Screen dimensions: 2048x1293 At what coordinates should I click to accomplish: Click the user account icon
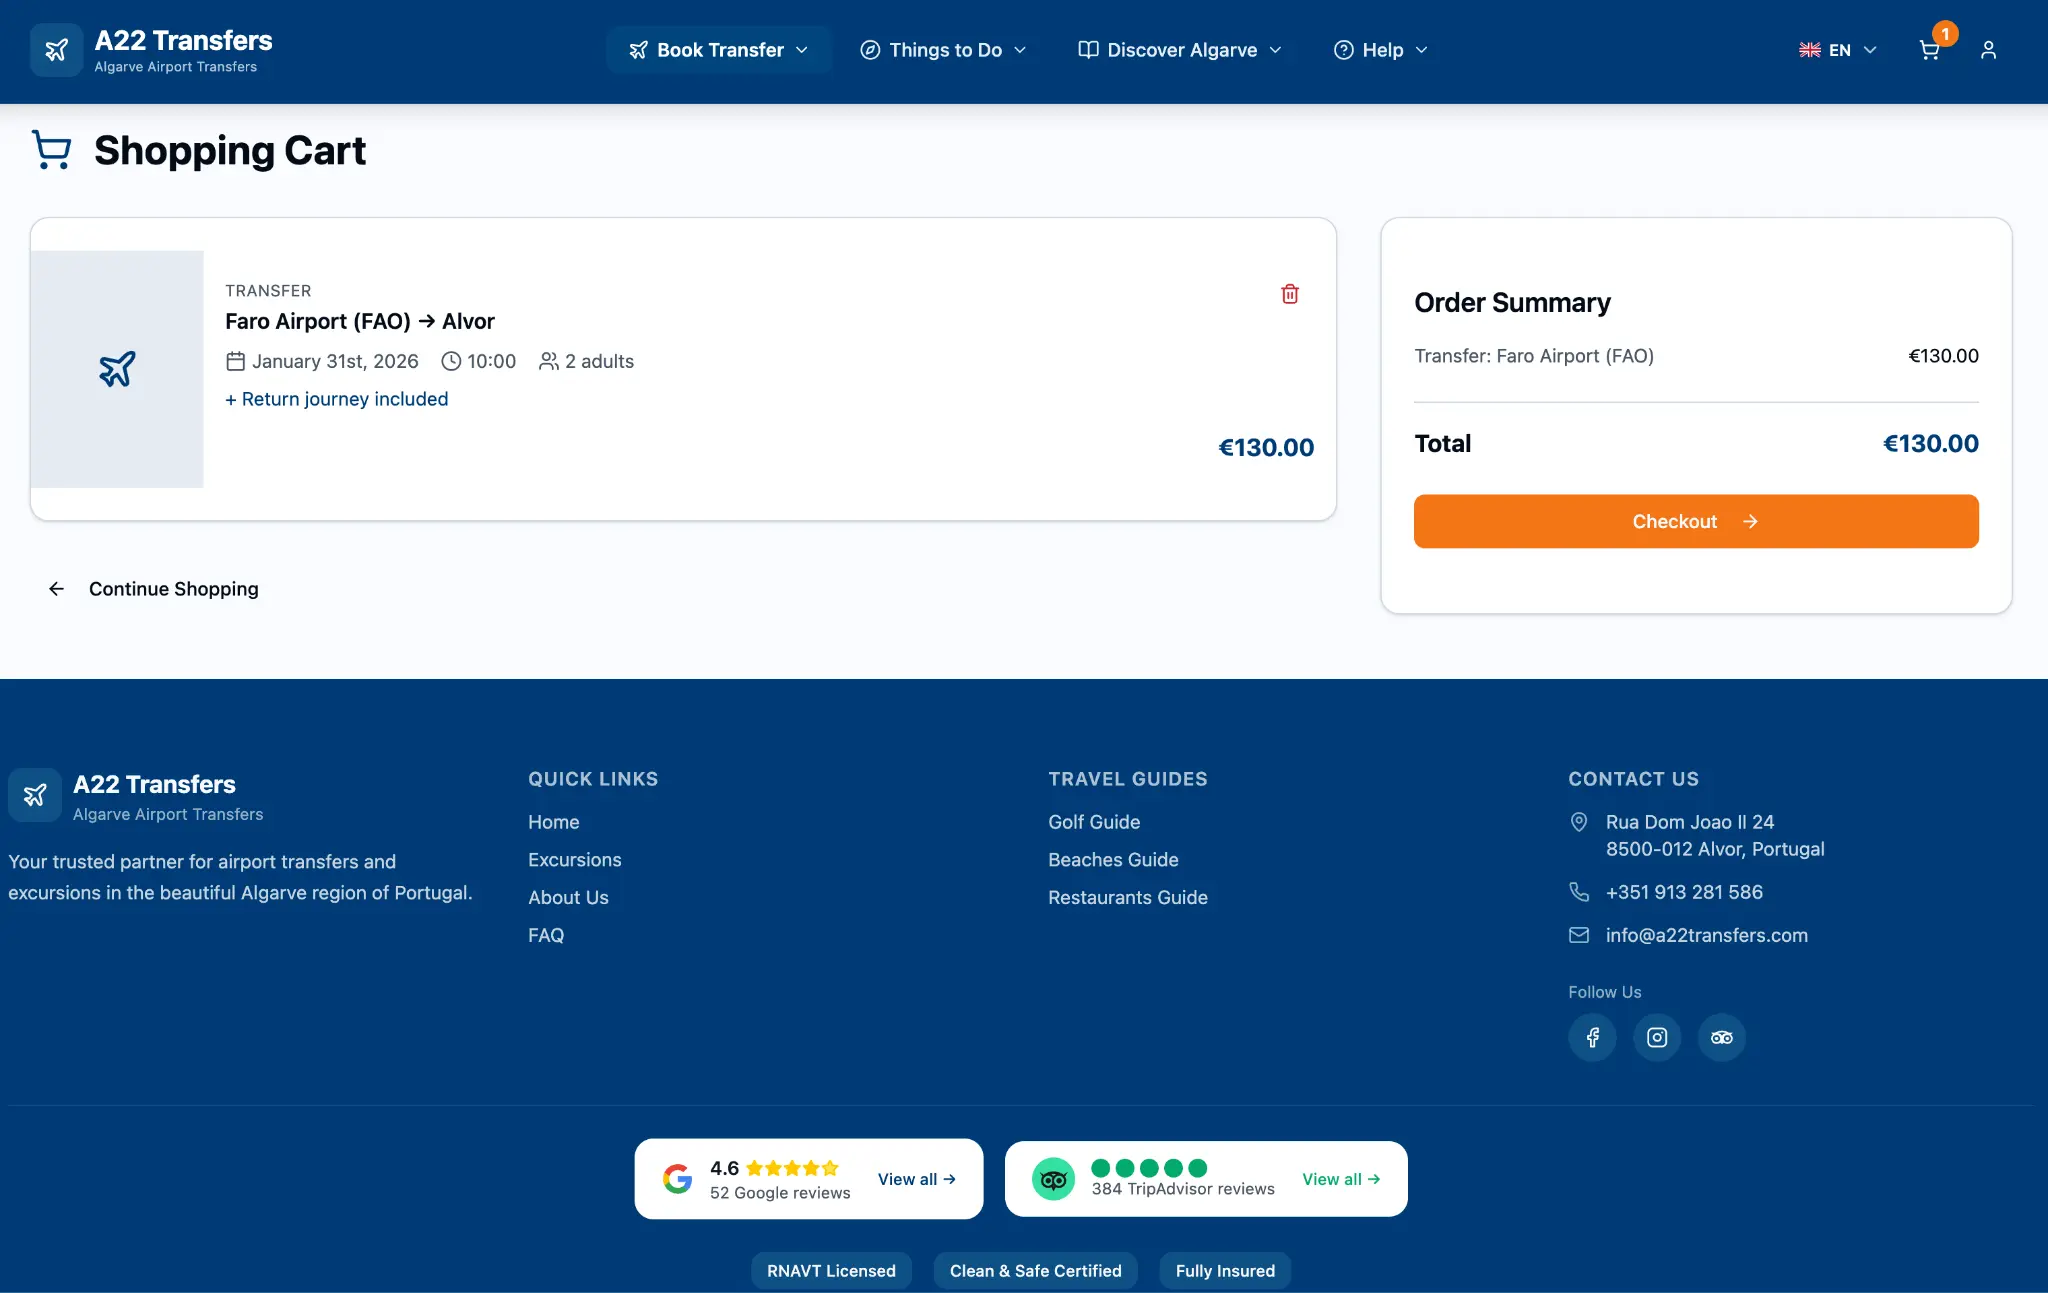tap(1990, 49)
